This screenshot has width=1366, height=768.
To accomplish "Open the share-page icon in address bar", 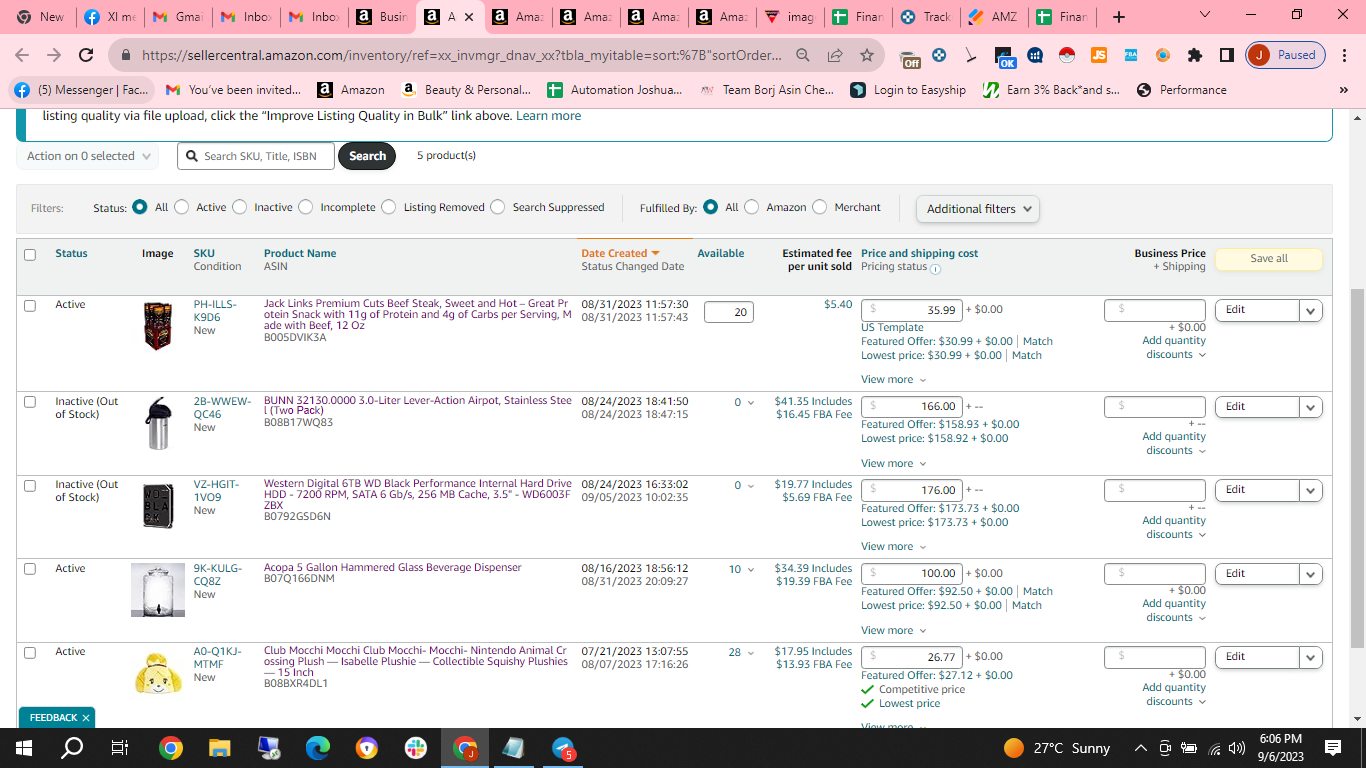I will point(835,56).
